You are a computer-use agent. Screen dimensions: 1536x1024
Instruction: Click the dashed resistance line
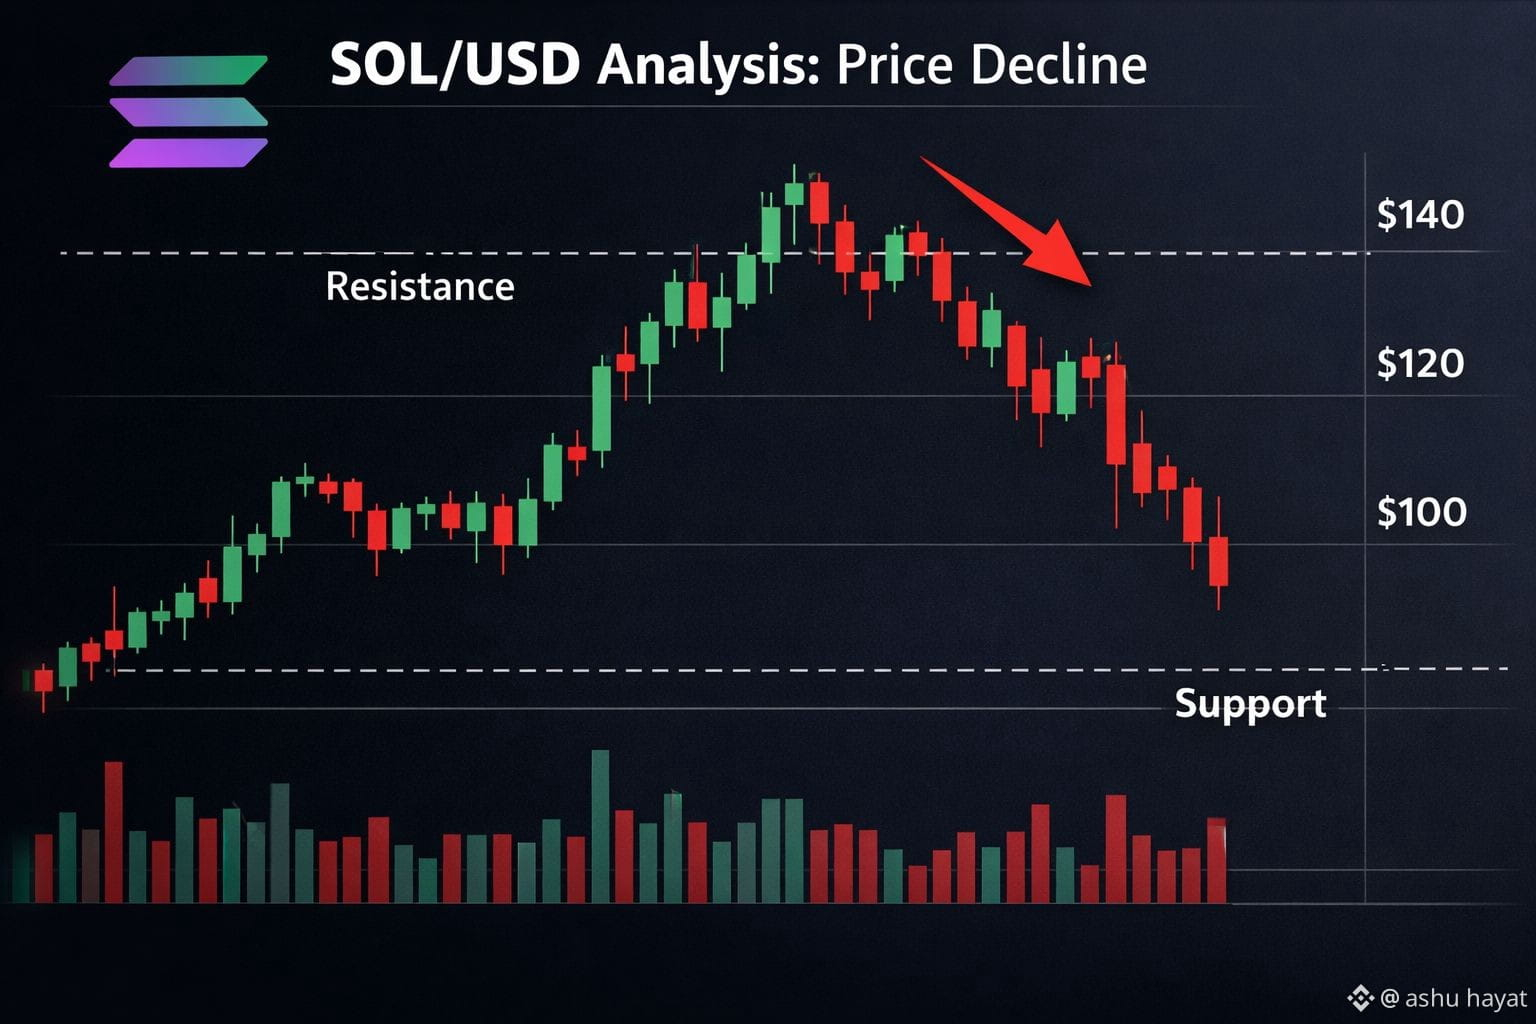pyautogui.click(x=714, y=253)
